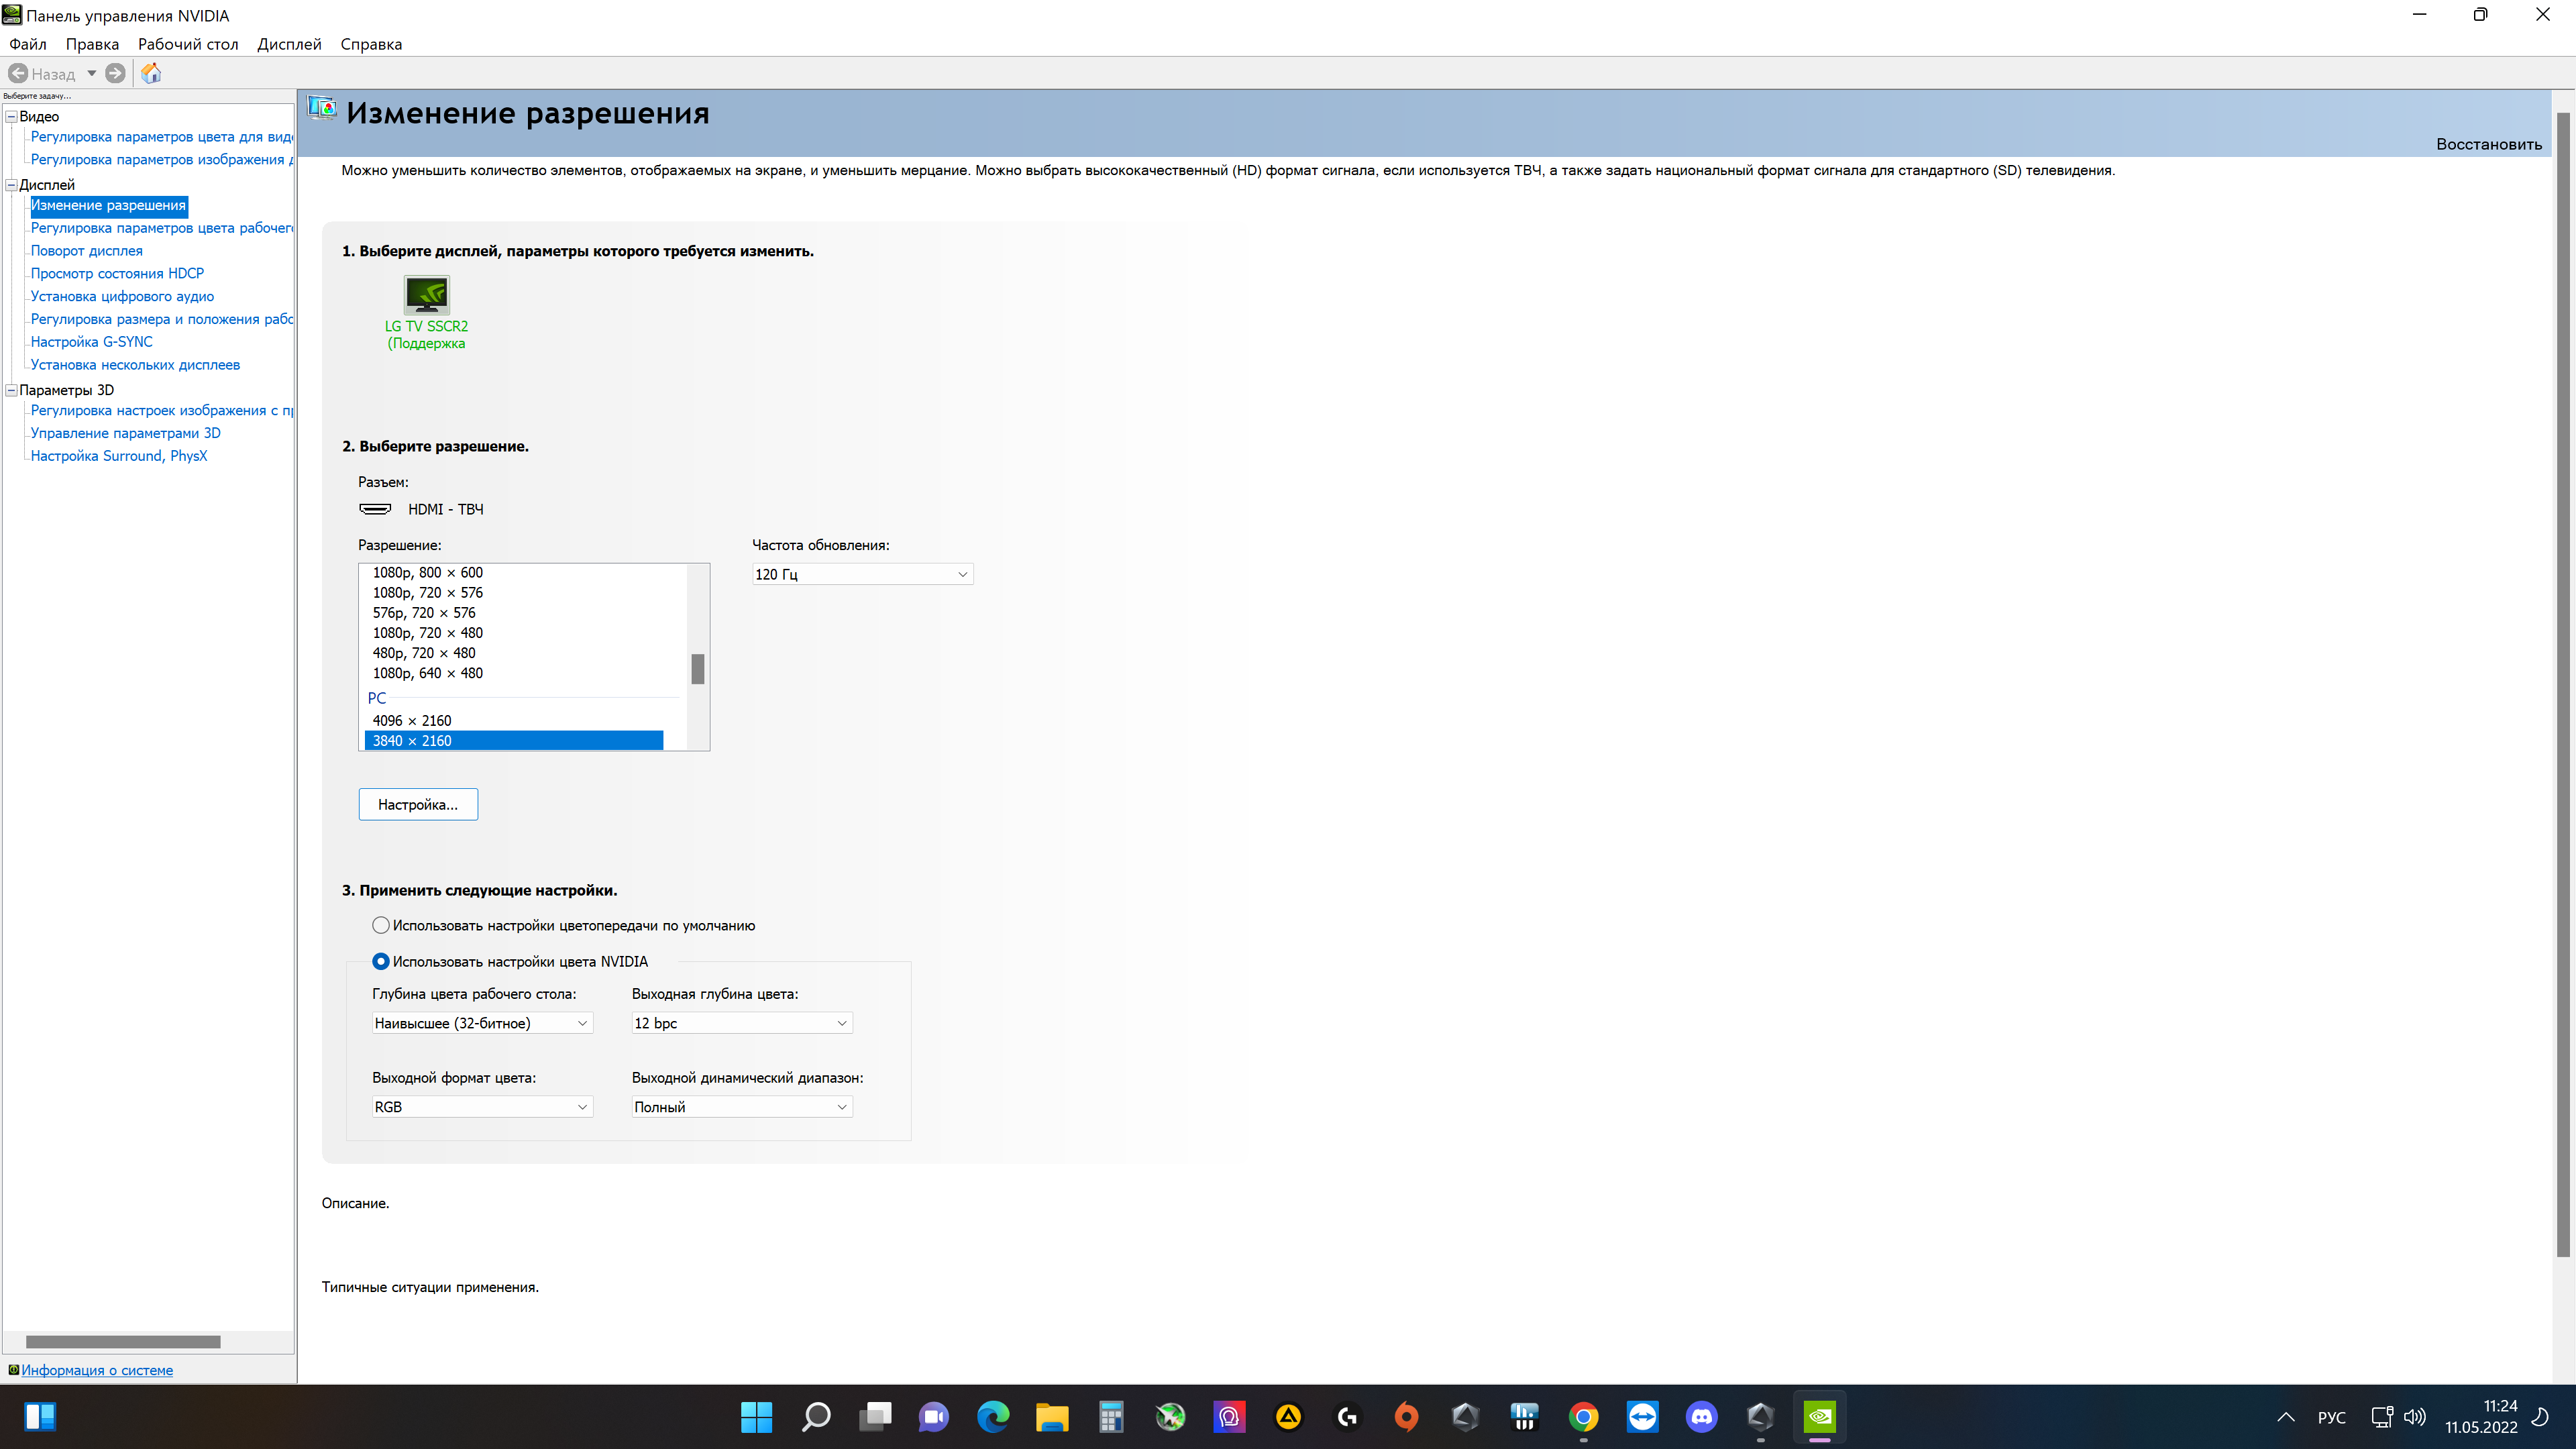Open TeamViewer from the taskbar

[1642, 1416]
